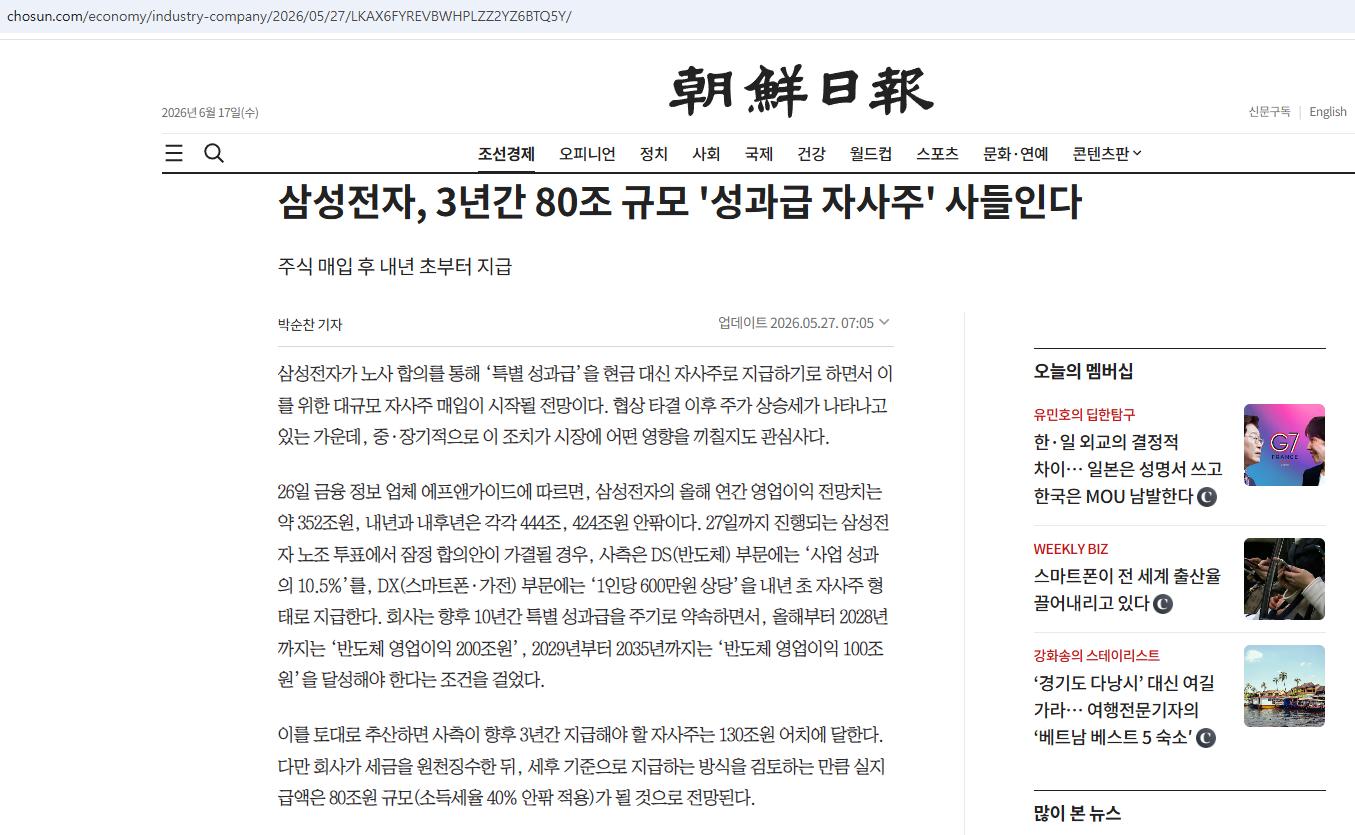Open the G7 diplomacy article thumbnail

[x=1284, y=445]
